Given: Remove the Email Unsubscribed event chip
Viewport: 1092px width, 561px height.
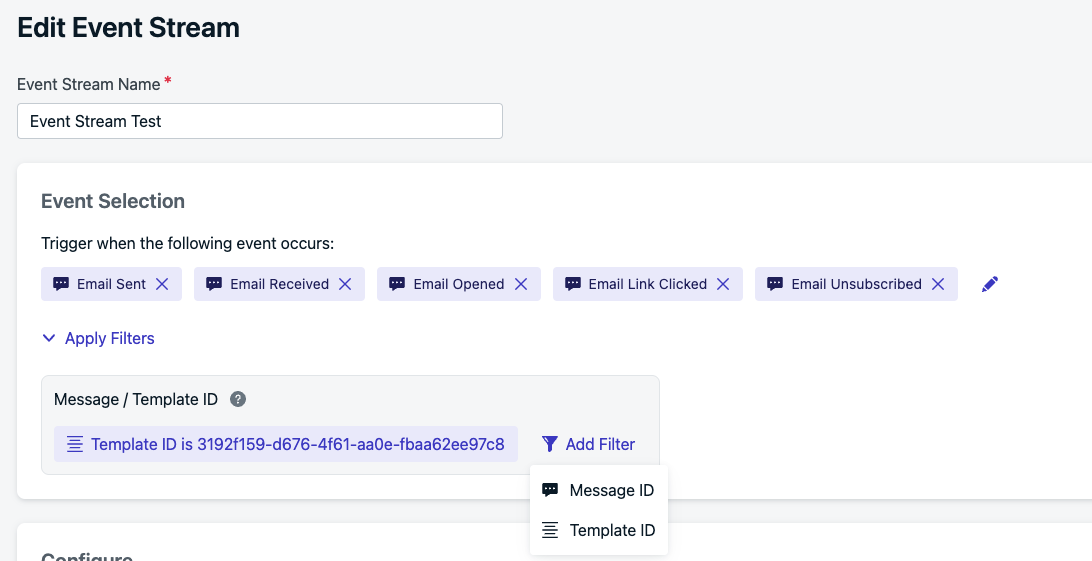Looking at the screenshot, I should pos(938,284).
